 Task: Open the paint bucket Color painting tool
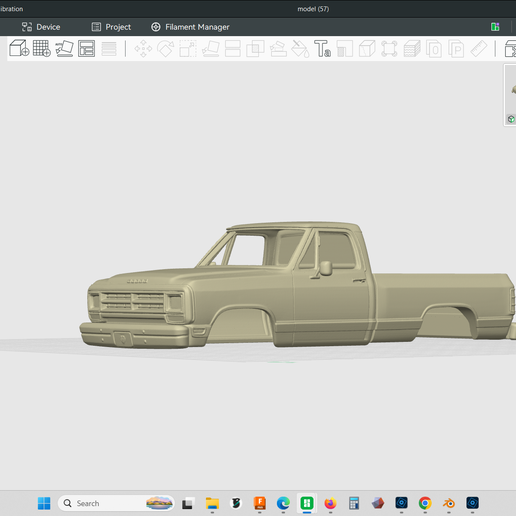[x=300, y=49]
